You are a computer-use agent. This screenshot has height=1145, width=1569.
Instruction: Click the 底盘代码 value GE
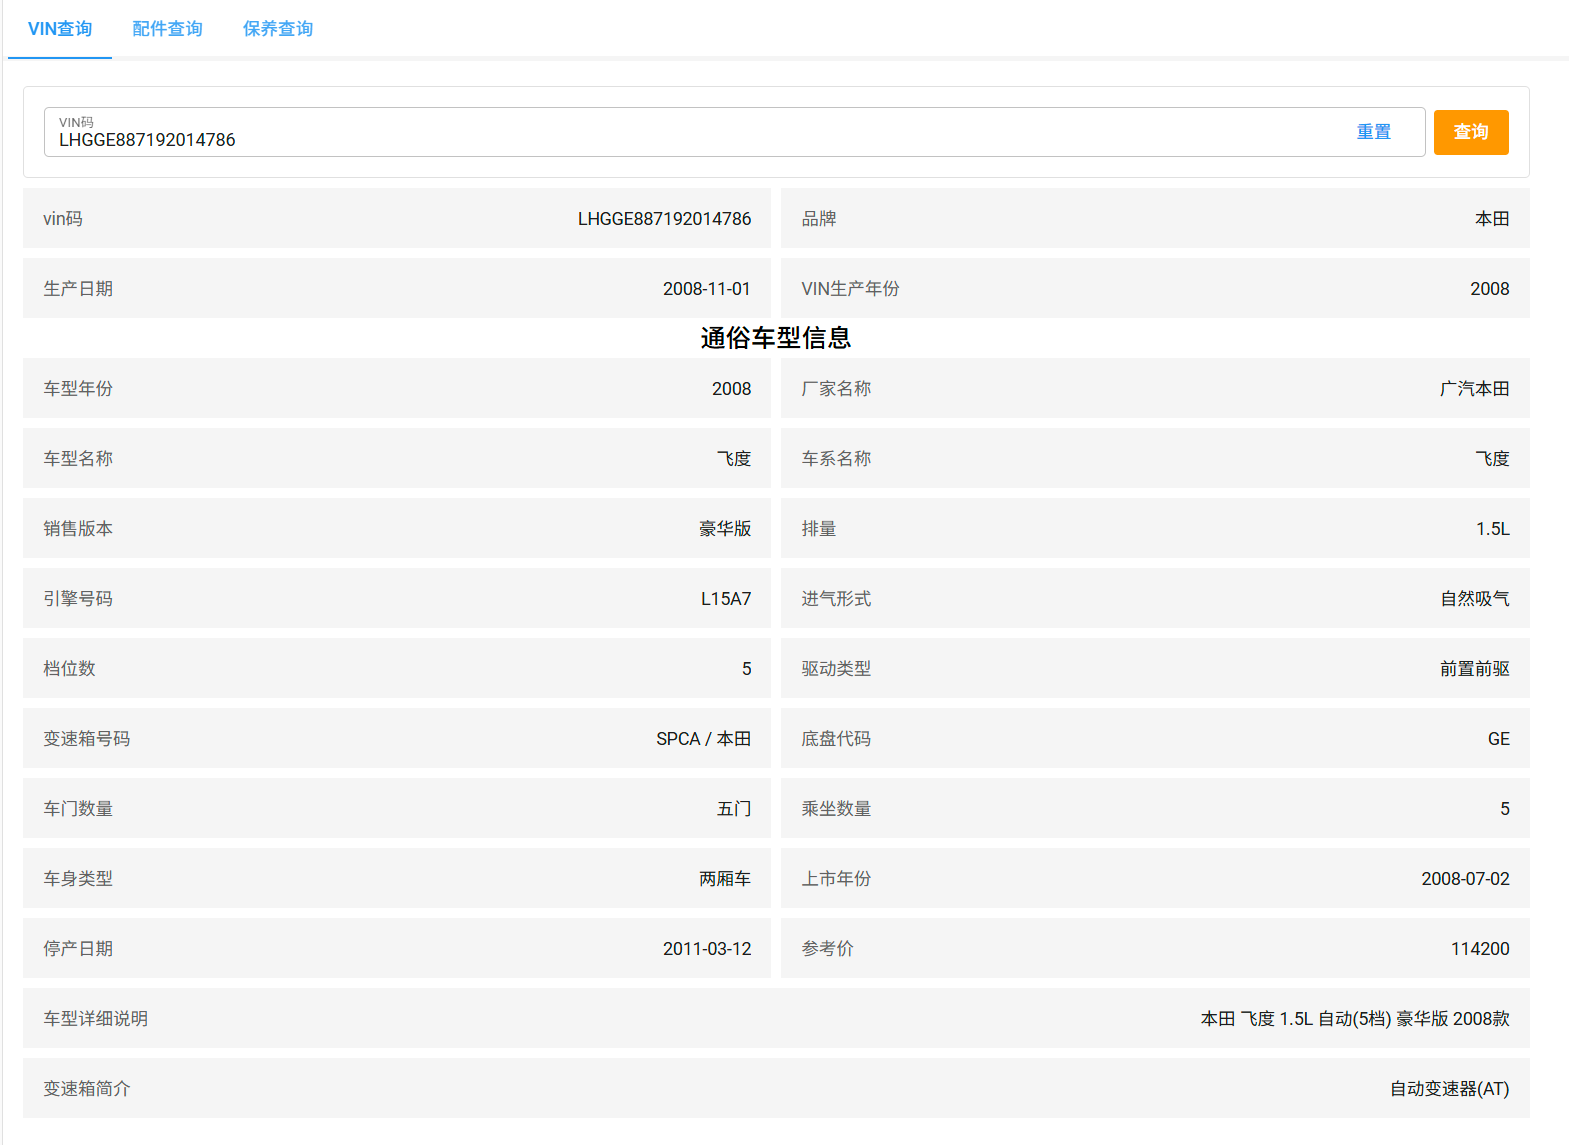pos(1499,739)
